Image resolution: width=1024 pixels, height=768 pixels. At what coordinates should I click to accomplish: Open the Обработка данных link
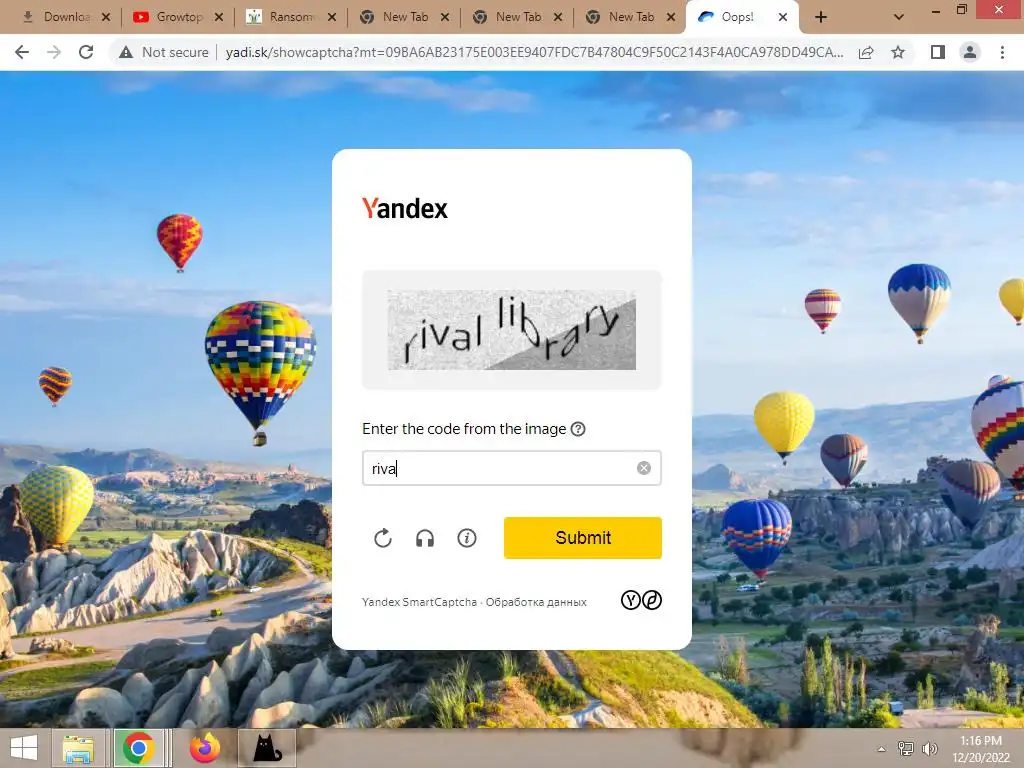click(536, 602)
